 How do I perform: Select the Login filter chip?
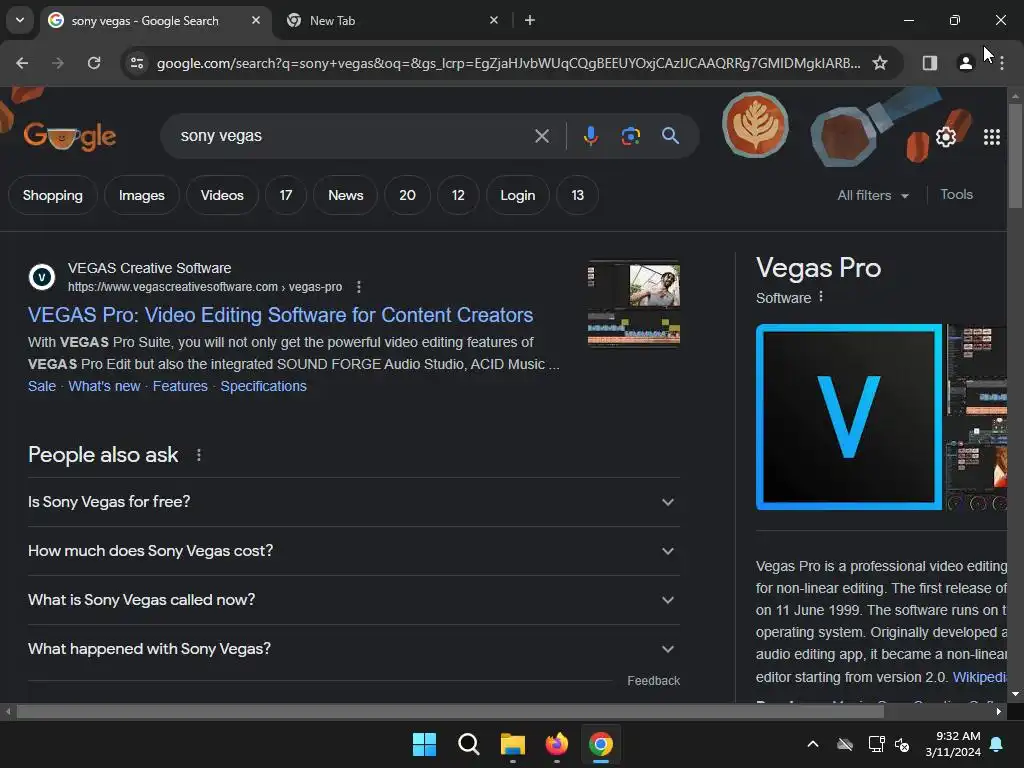click(518, 195)
